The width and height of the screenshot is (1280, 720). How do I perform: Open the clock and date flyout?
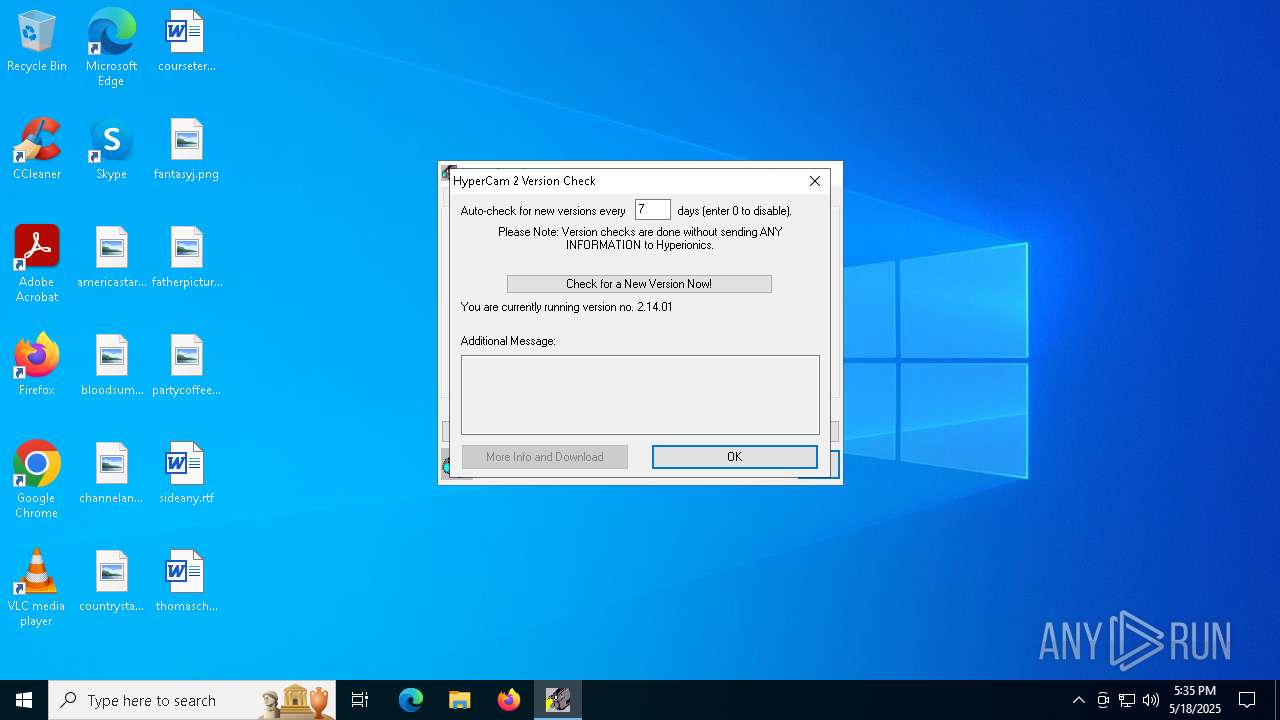coord(1195,700)
